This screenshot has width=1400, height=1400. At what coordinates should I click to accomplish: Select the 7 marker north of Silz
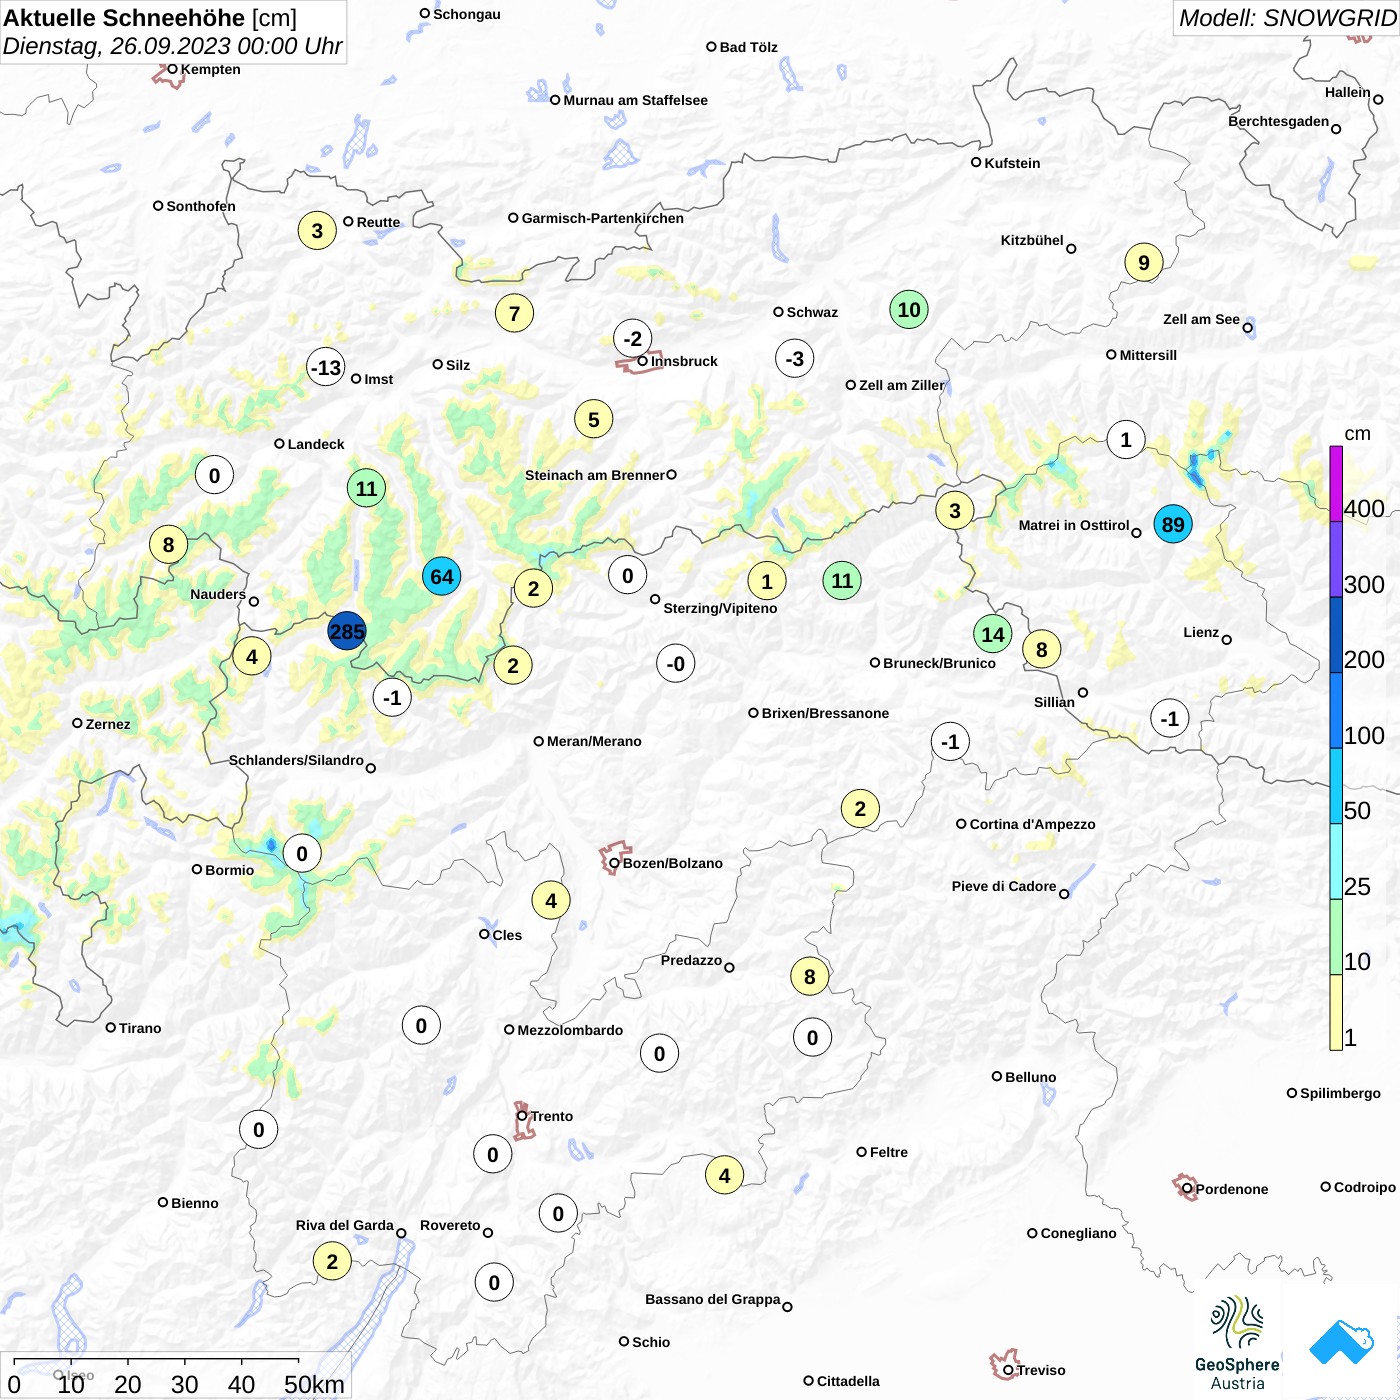pyautogui.click(x=514, y=313)
